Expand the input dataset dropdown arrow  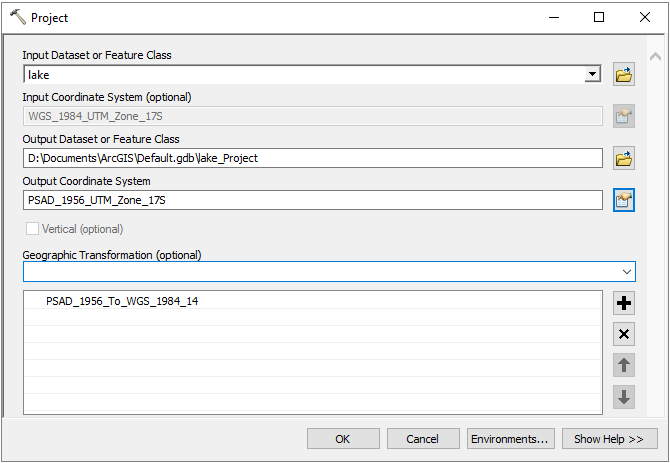(x=592, y=75)
